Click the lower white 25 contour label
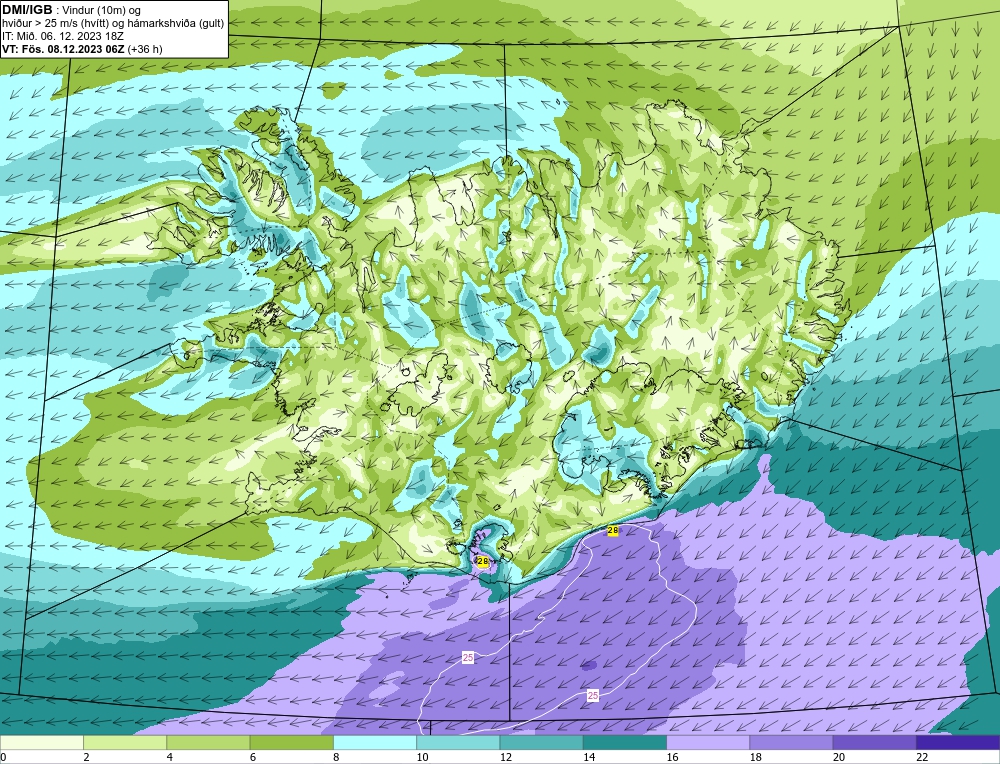1000x764 pixels. tap(592, 695)
